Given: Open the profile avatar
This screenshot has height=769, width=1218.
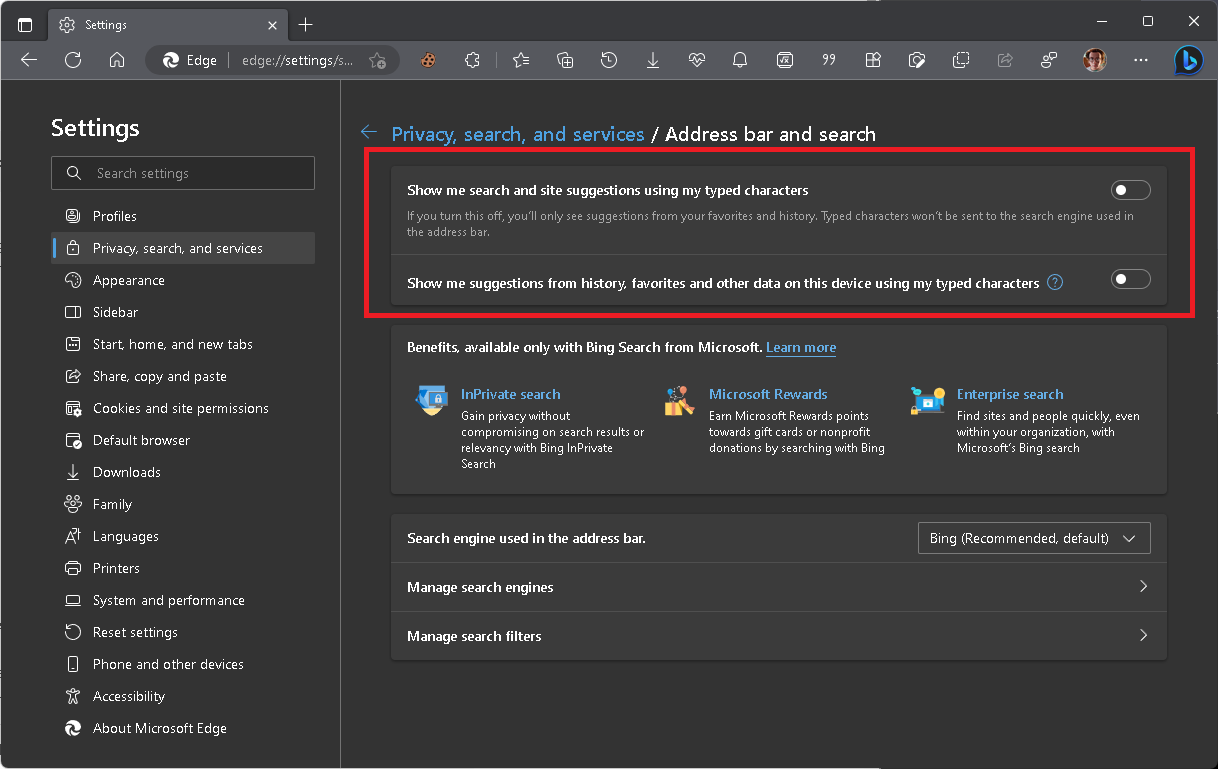Looking at the screenshot, I should pyautogui.click(x=1095, y=60).
